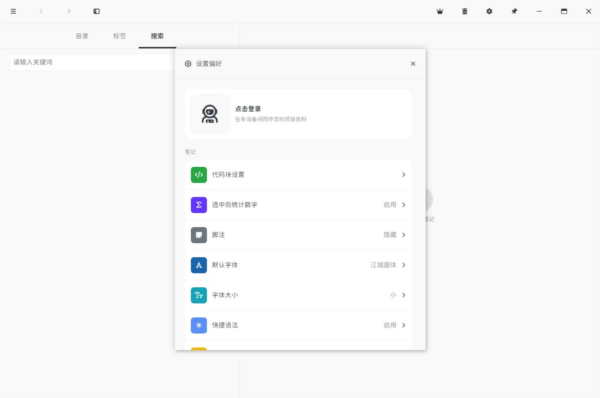Click 点击登录 to sign in
600x398 pixels.
[248, 109]
